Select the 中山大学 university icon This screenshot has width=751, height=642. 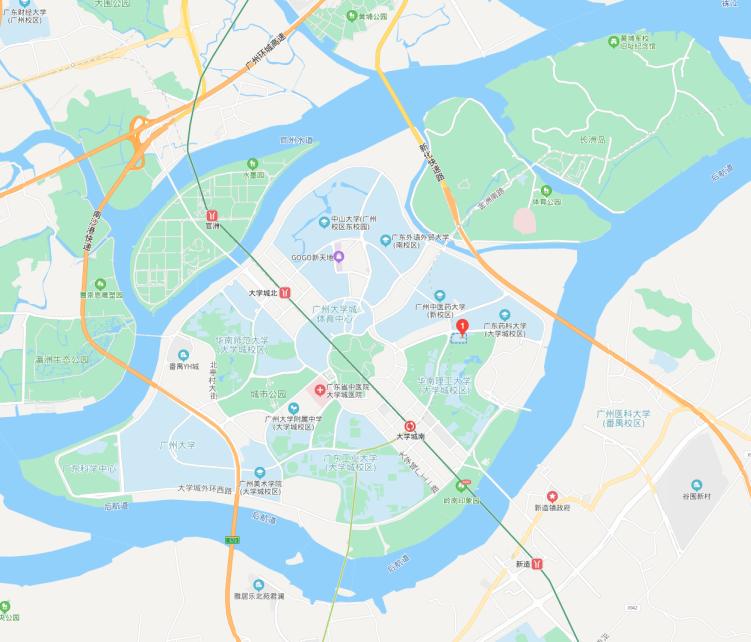point(324,222)
